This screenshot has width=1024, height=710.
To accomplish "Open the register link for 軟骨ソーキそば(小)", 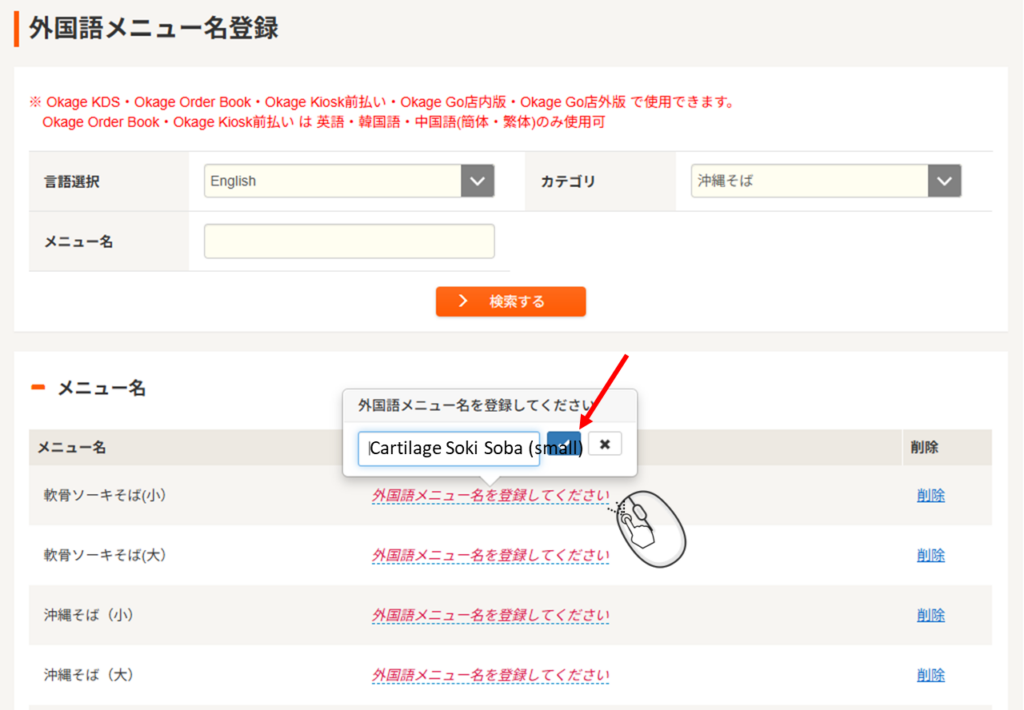I will point(490,495).
